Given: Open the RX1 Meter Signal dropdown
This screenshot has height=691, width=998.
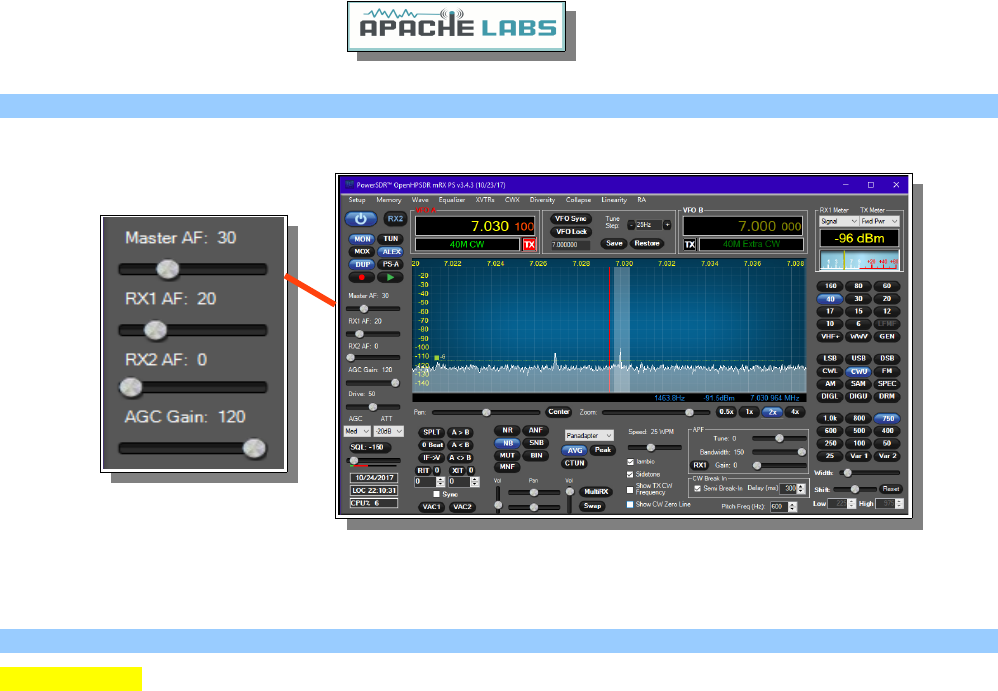Looking at the screenshot, I should pos(839,221).
